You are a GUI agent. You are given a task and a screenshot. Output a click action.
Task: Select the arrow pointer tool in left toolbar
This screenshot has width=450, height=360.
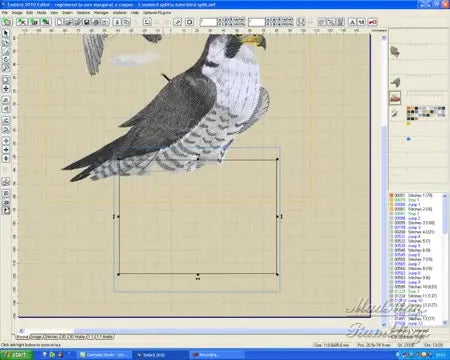[6, 33]
